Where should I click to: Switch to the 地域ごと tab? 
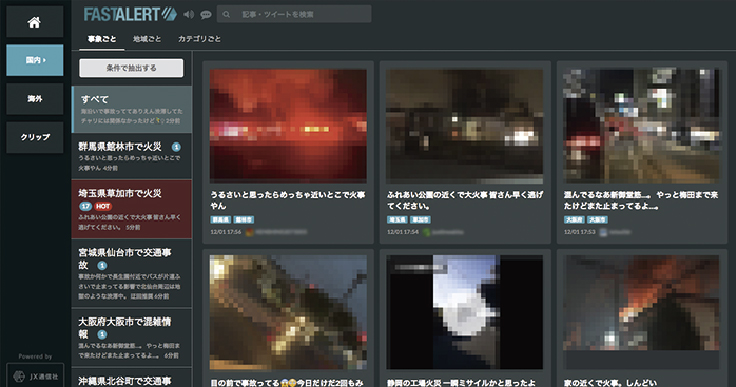(x=147, y=39)
